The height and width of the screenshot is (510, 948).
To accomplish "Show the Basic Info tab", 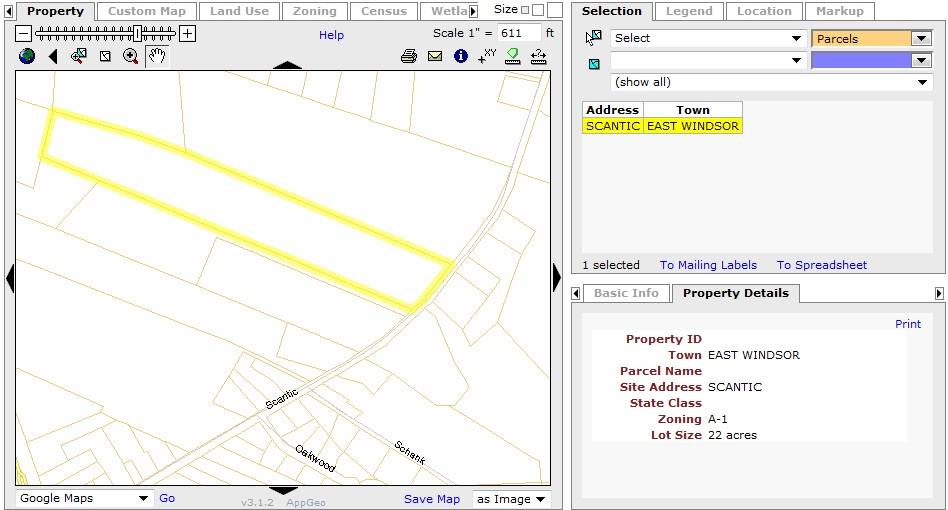I will coord(626,293).
